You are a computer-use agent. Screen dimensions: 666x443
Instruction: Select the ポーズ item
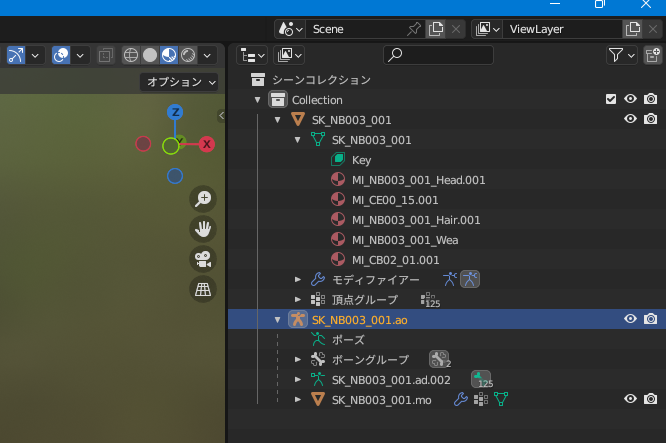pos(348,340)
